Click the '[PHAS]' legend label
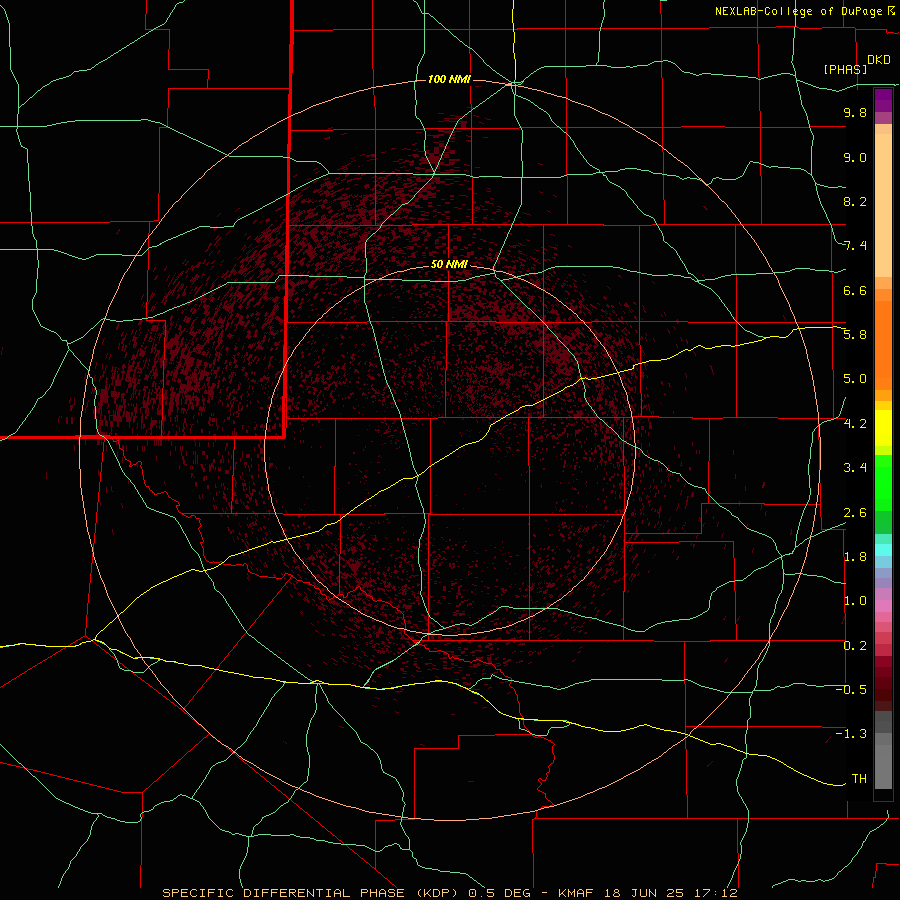The image size is (900, 900). [x=845, y=69]
